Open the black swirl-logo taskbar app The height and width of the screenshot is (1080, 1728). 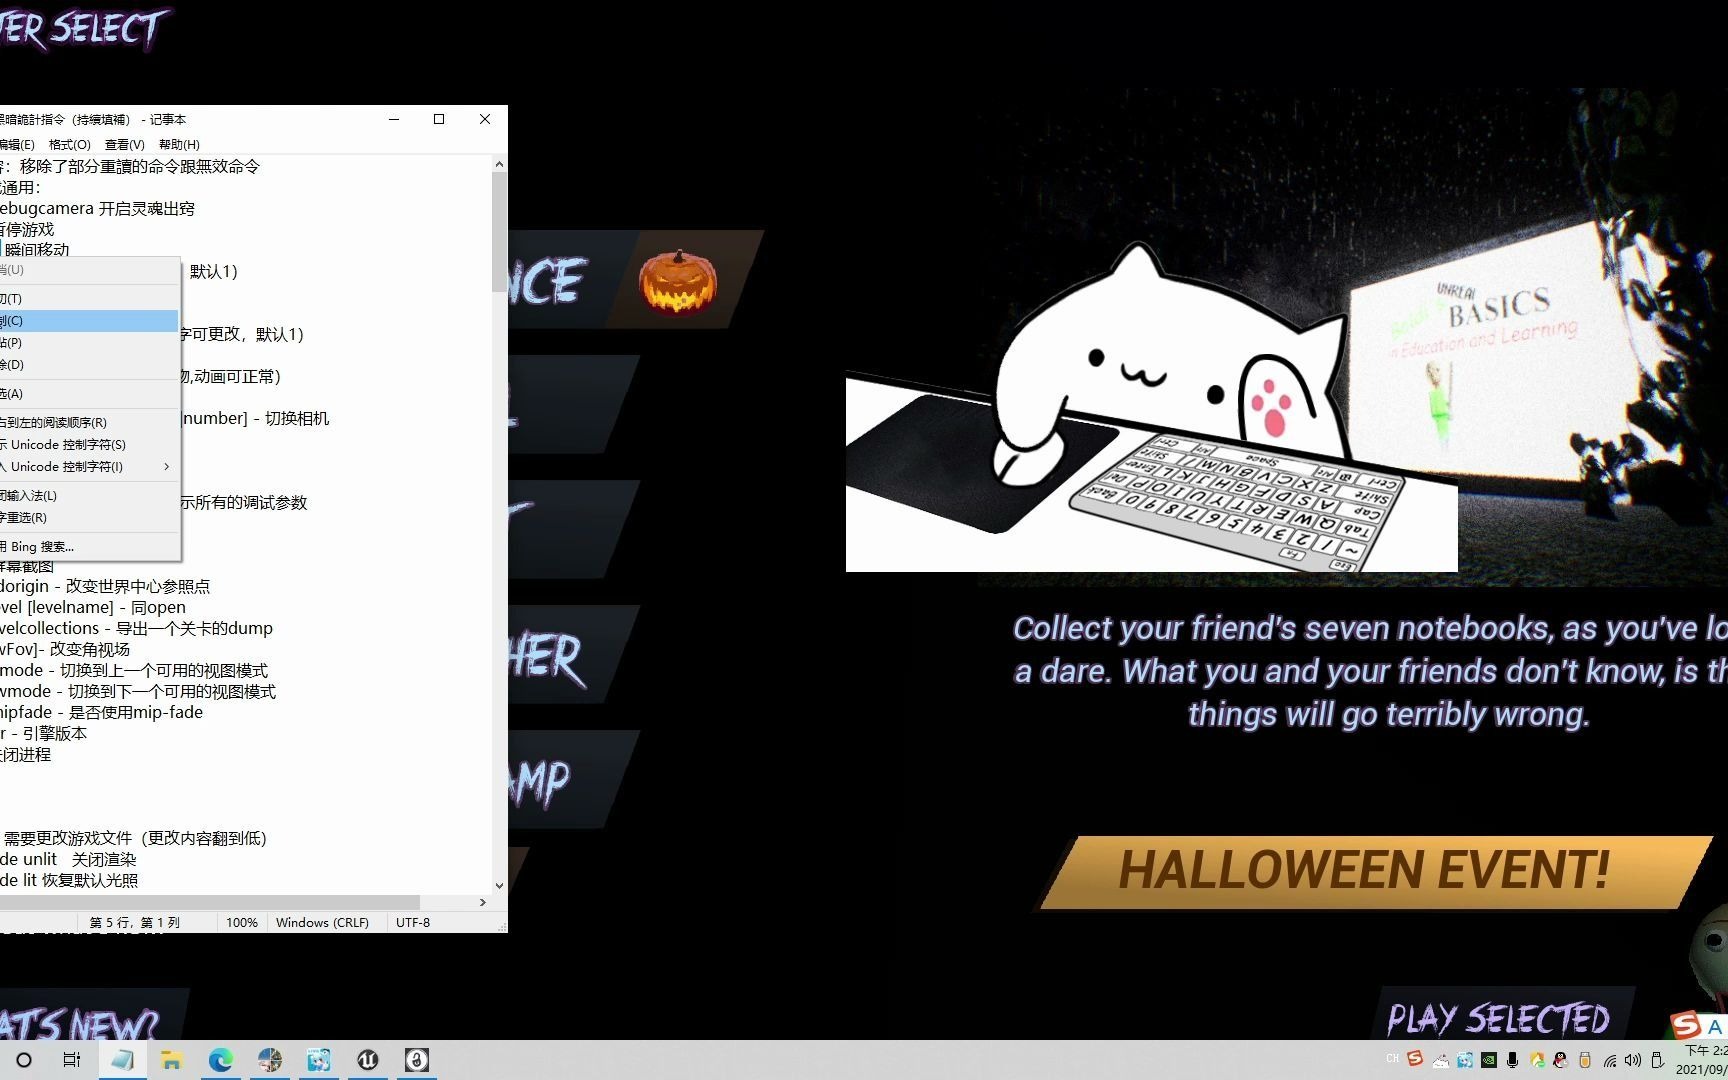(417, 1060)
